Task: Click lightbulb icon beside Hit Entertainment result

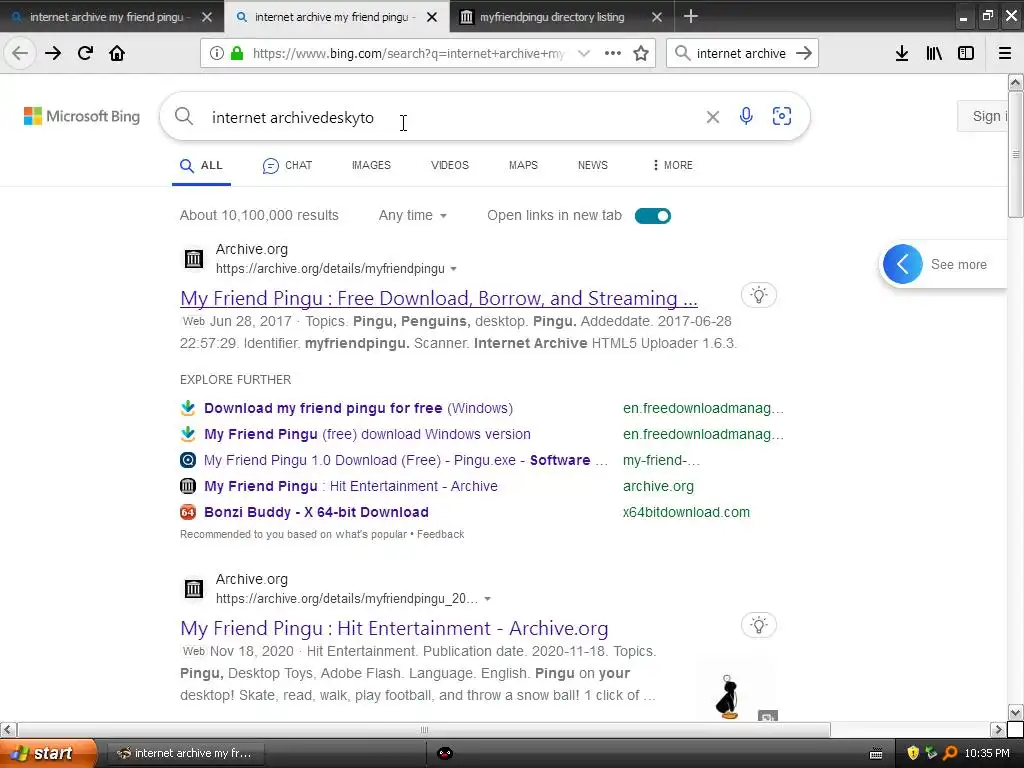Action: [759, 626]
